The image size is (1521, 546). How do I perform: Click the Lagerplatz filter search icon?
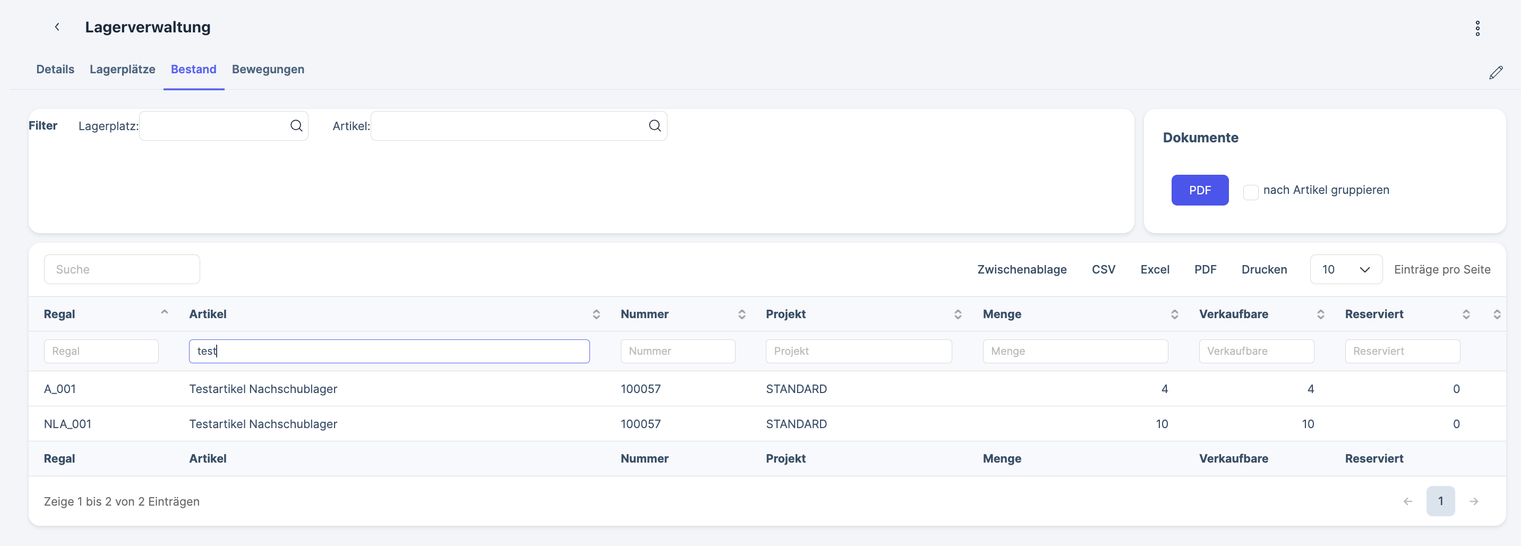click(x=296, y=126)
